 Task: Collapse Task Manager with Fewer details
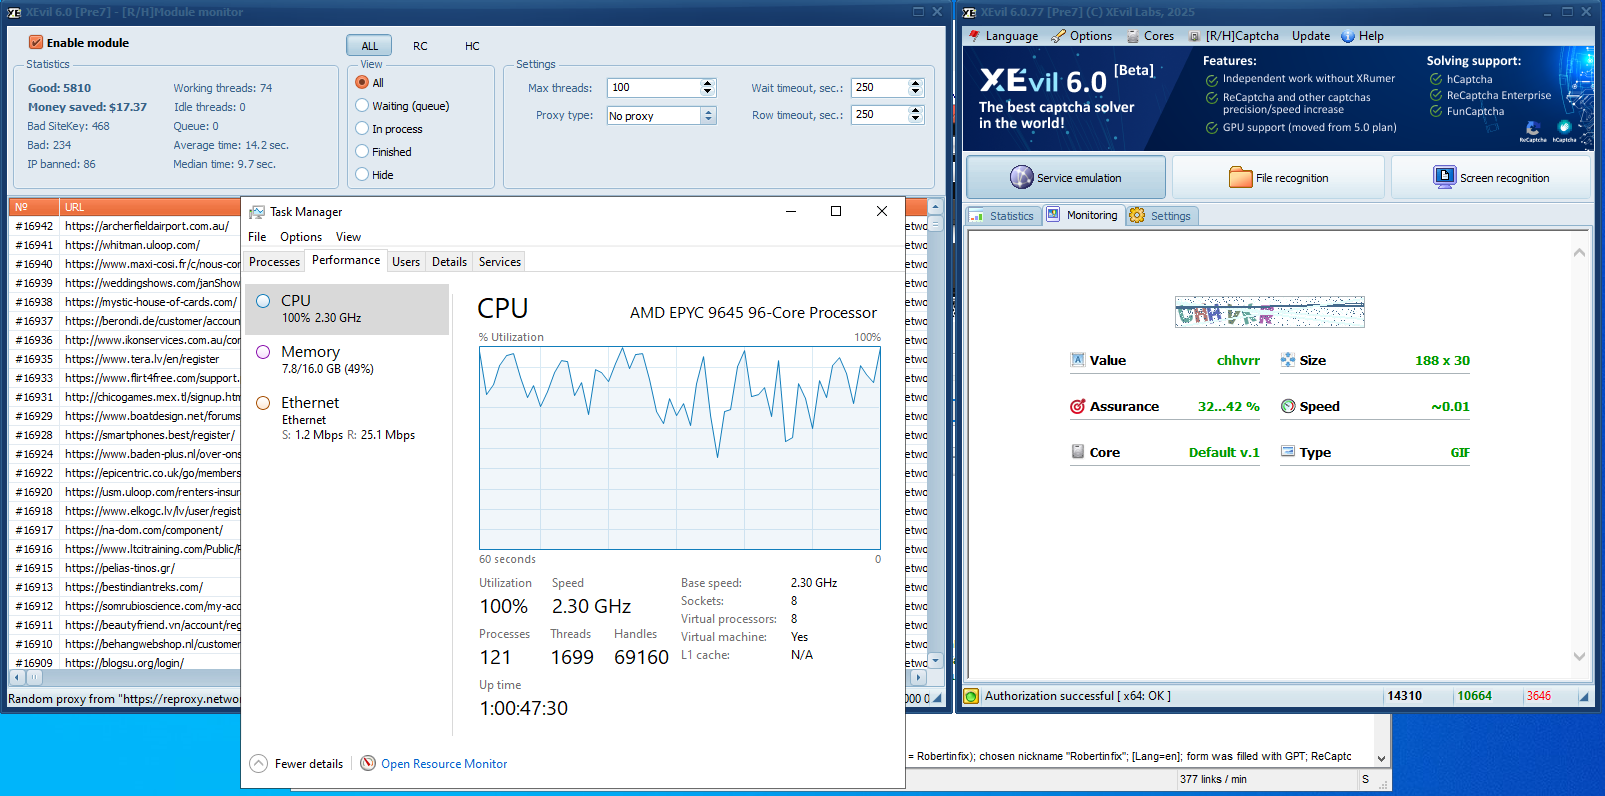point(296,763)
